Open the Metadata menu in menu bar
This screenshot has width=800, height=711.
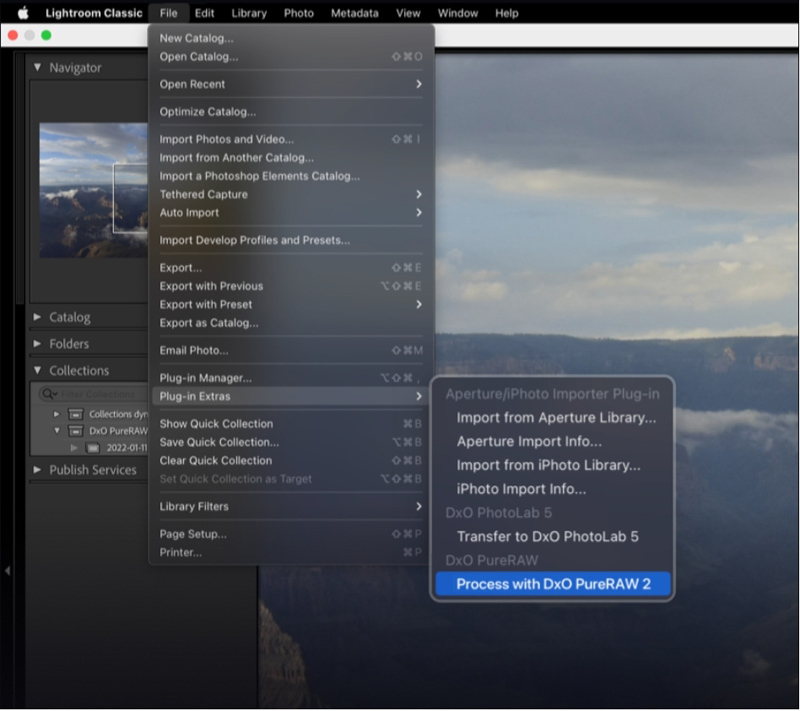[355, 13]
